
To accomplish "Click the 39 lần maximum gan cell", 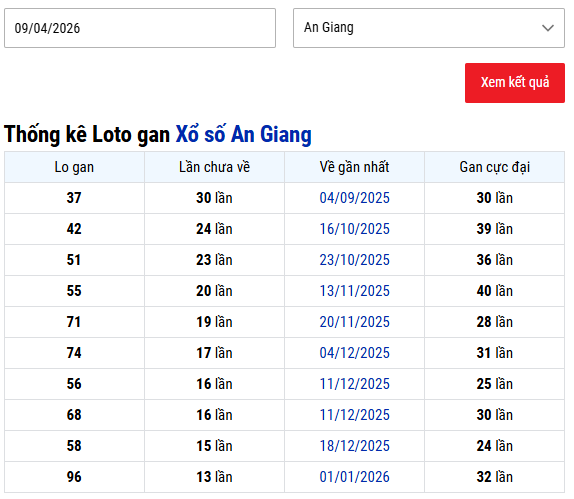I will tap(495, 229).
